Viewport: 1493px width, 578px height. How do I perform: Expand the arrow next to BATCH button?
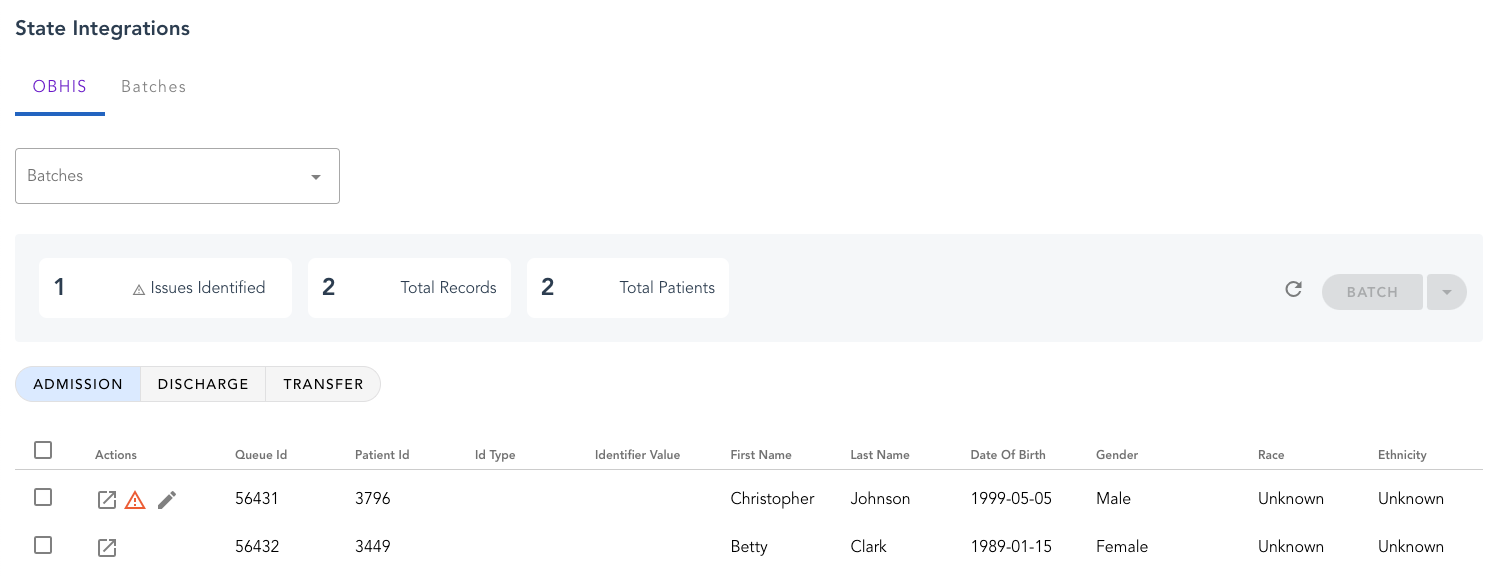point(1446,292)
